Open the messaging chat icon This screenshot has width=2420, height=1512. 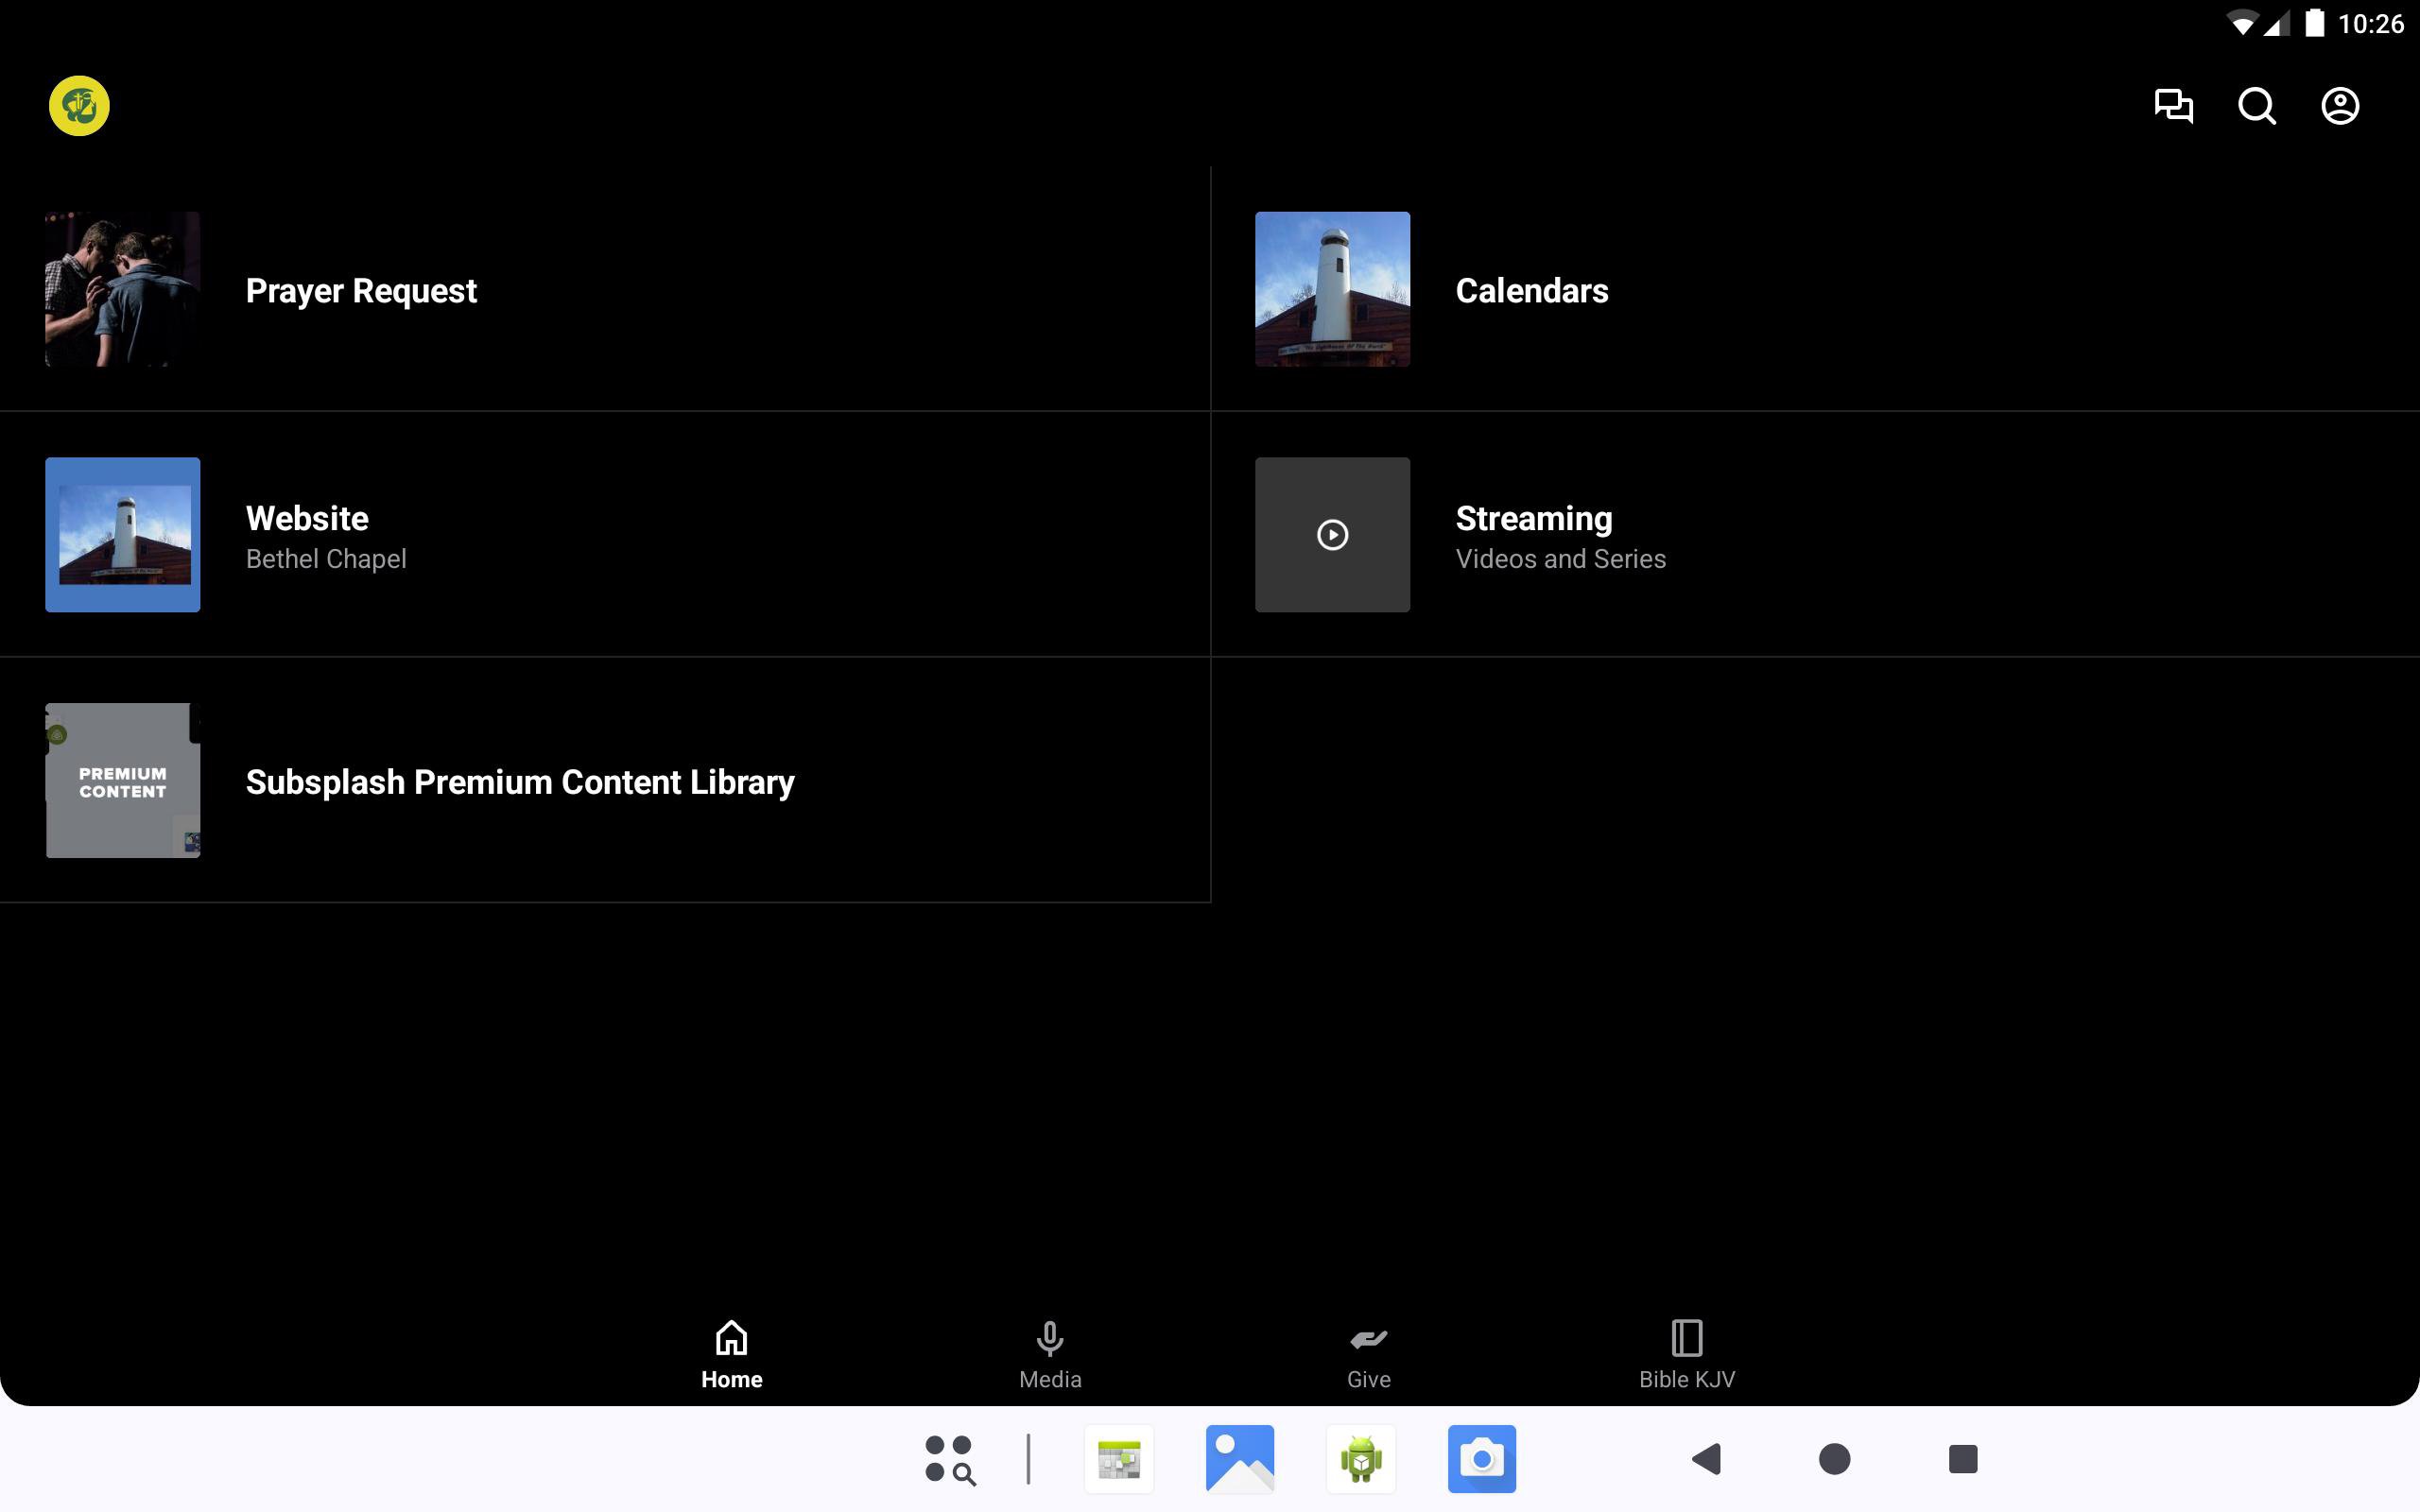tap(2173, 106)
